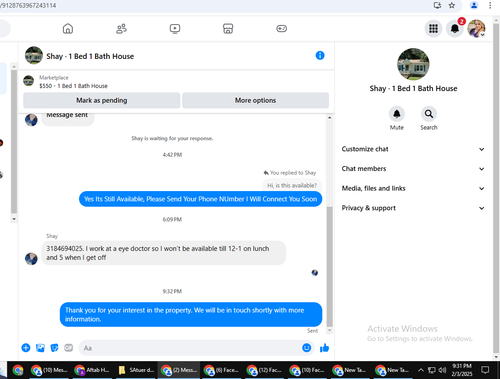Expand Media, files and links section
The height and width of the screenshot is (379, 500).
tap(413, 188)
